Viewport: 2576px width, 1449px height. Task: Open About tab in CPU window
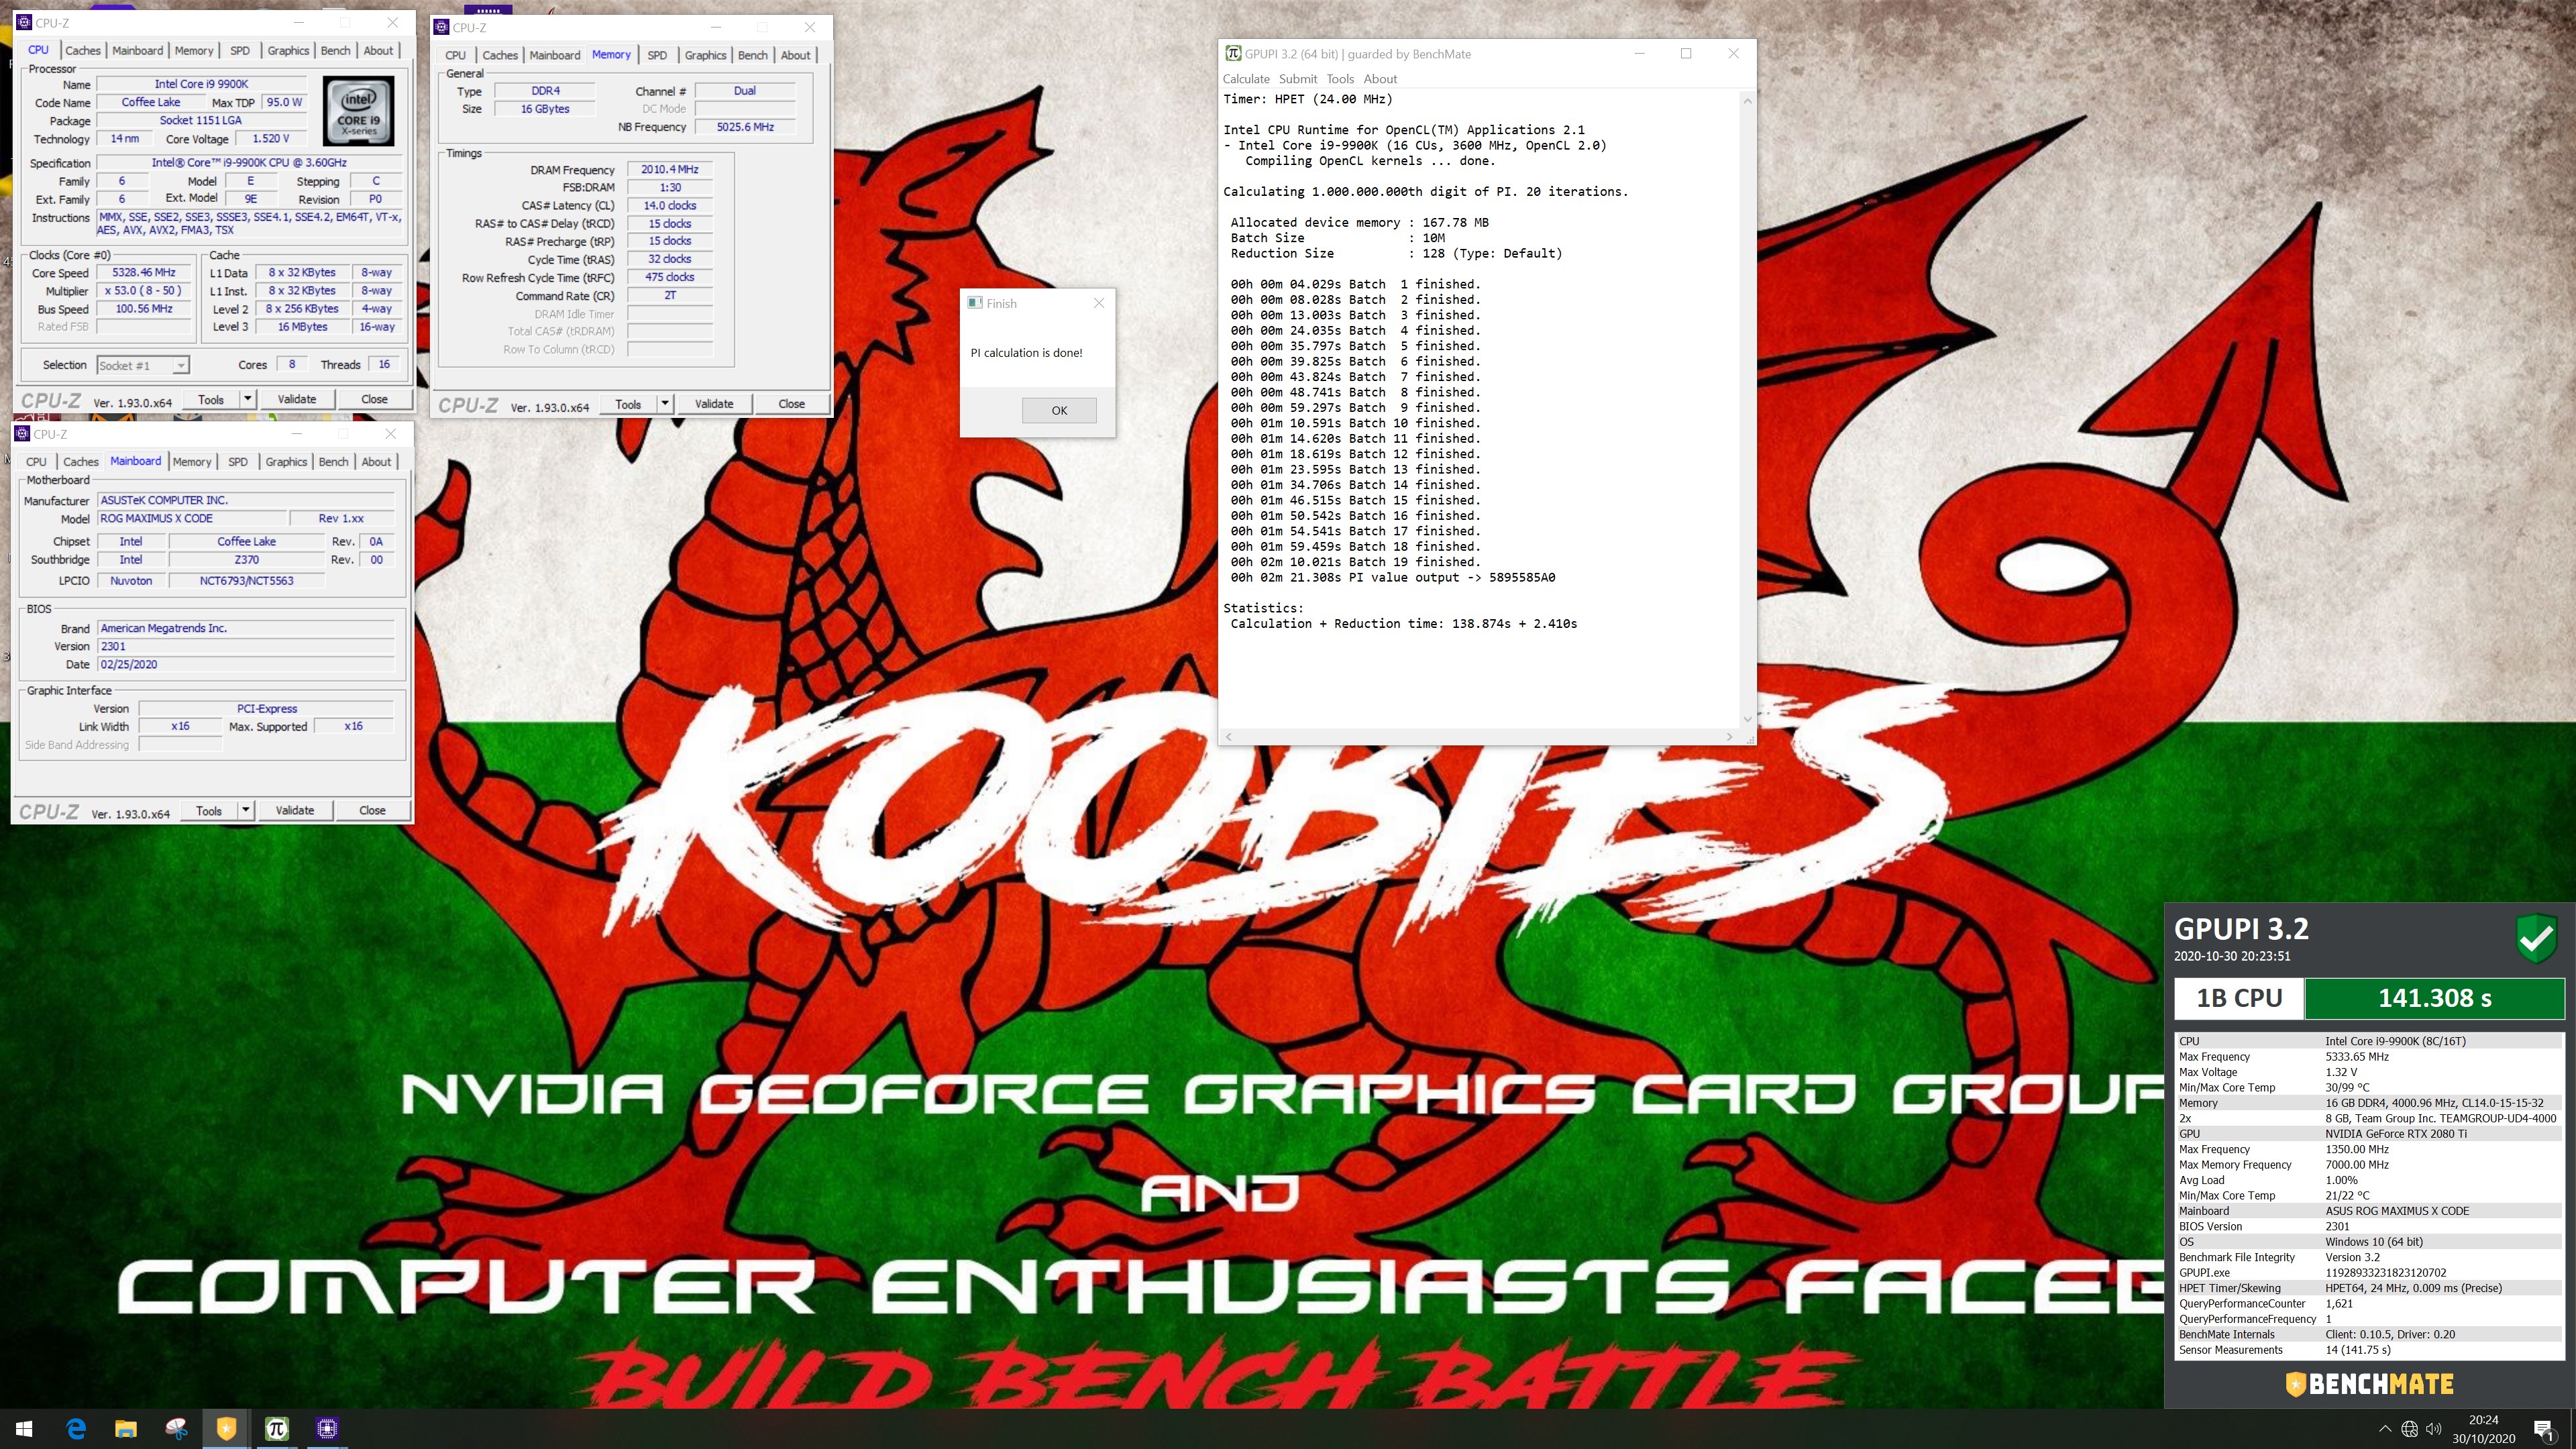tap(378, 51)
